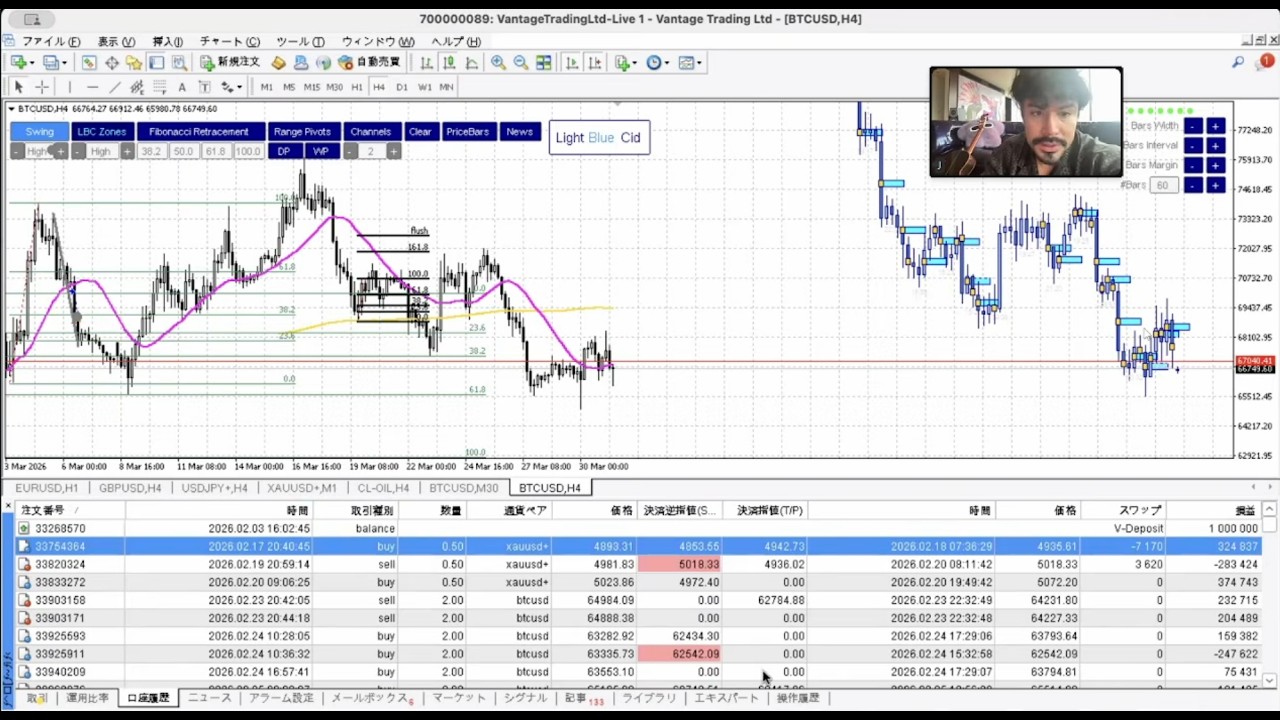Select the trendline drawing tool

[115, 87]
